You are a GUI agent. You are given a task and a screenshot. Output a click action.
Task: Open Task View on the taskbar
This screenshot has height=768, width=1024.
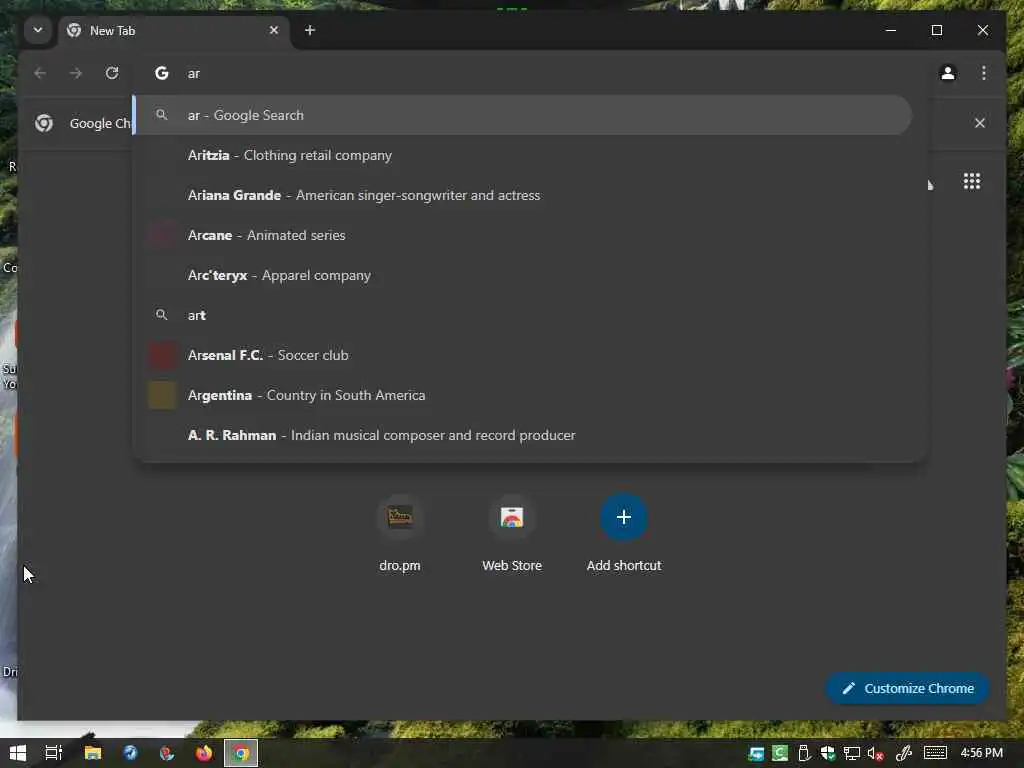54,753
